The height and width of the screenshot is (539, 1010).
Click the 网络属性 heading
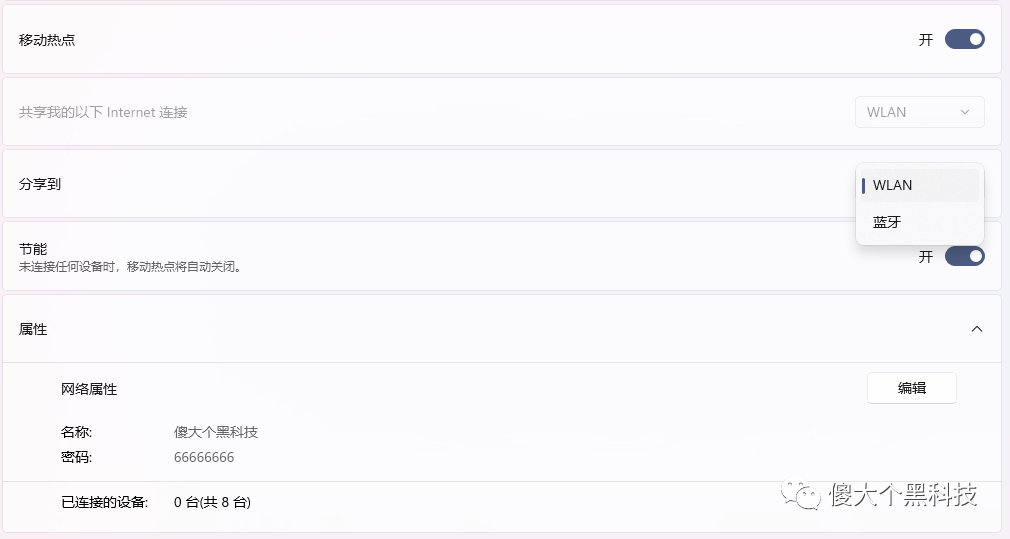89,389
